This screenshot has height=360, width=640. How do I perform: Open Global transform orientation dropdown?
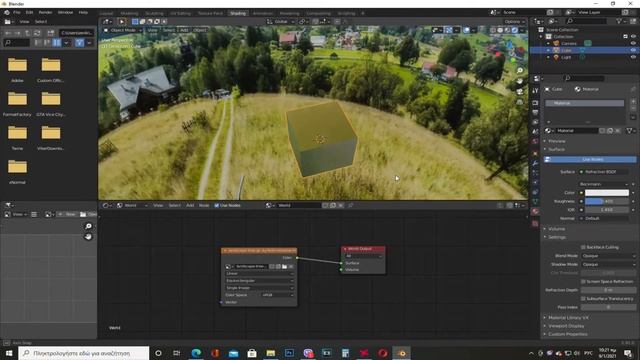pyautogui.click(x=280, y=22)
